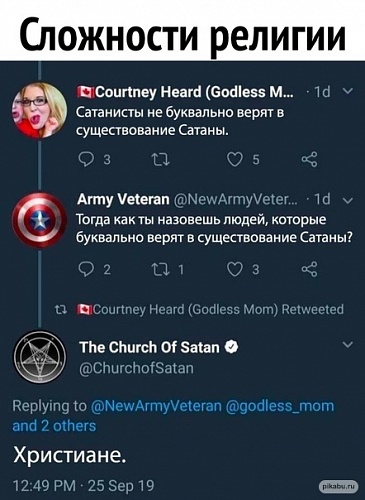Open dropdown chevron on Courtney Heard's tweet
The height and width of the screenshot is (500, 365).
[x=348, y=91]
